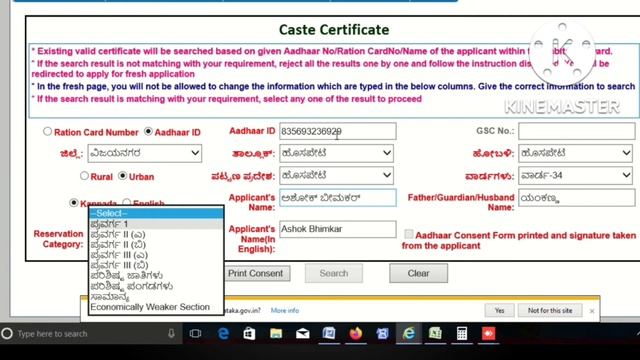Click the taskbar Type here to search box
The height and width of the screenshot is (360, 640).
point(91,333)
